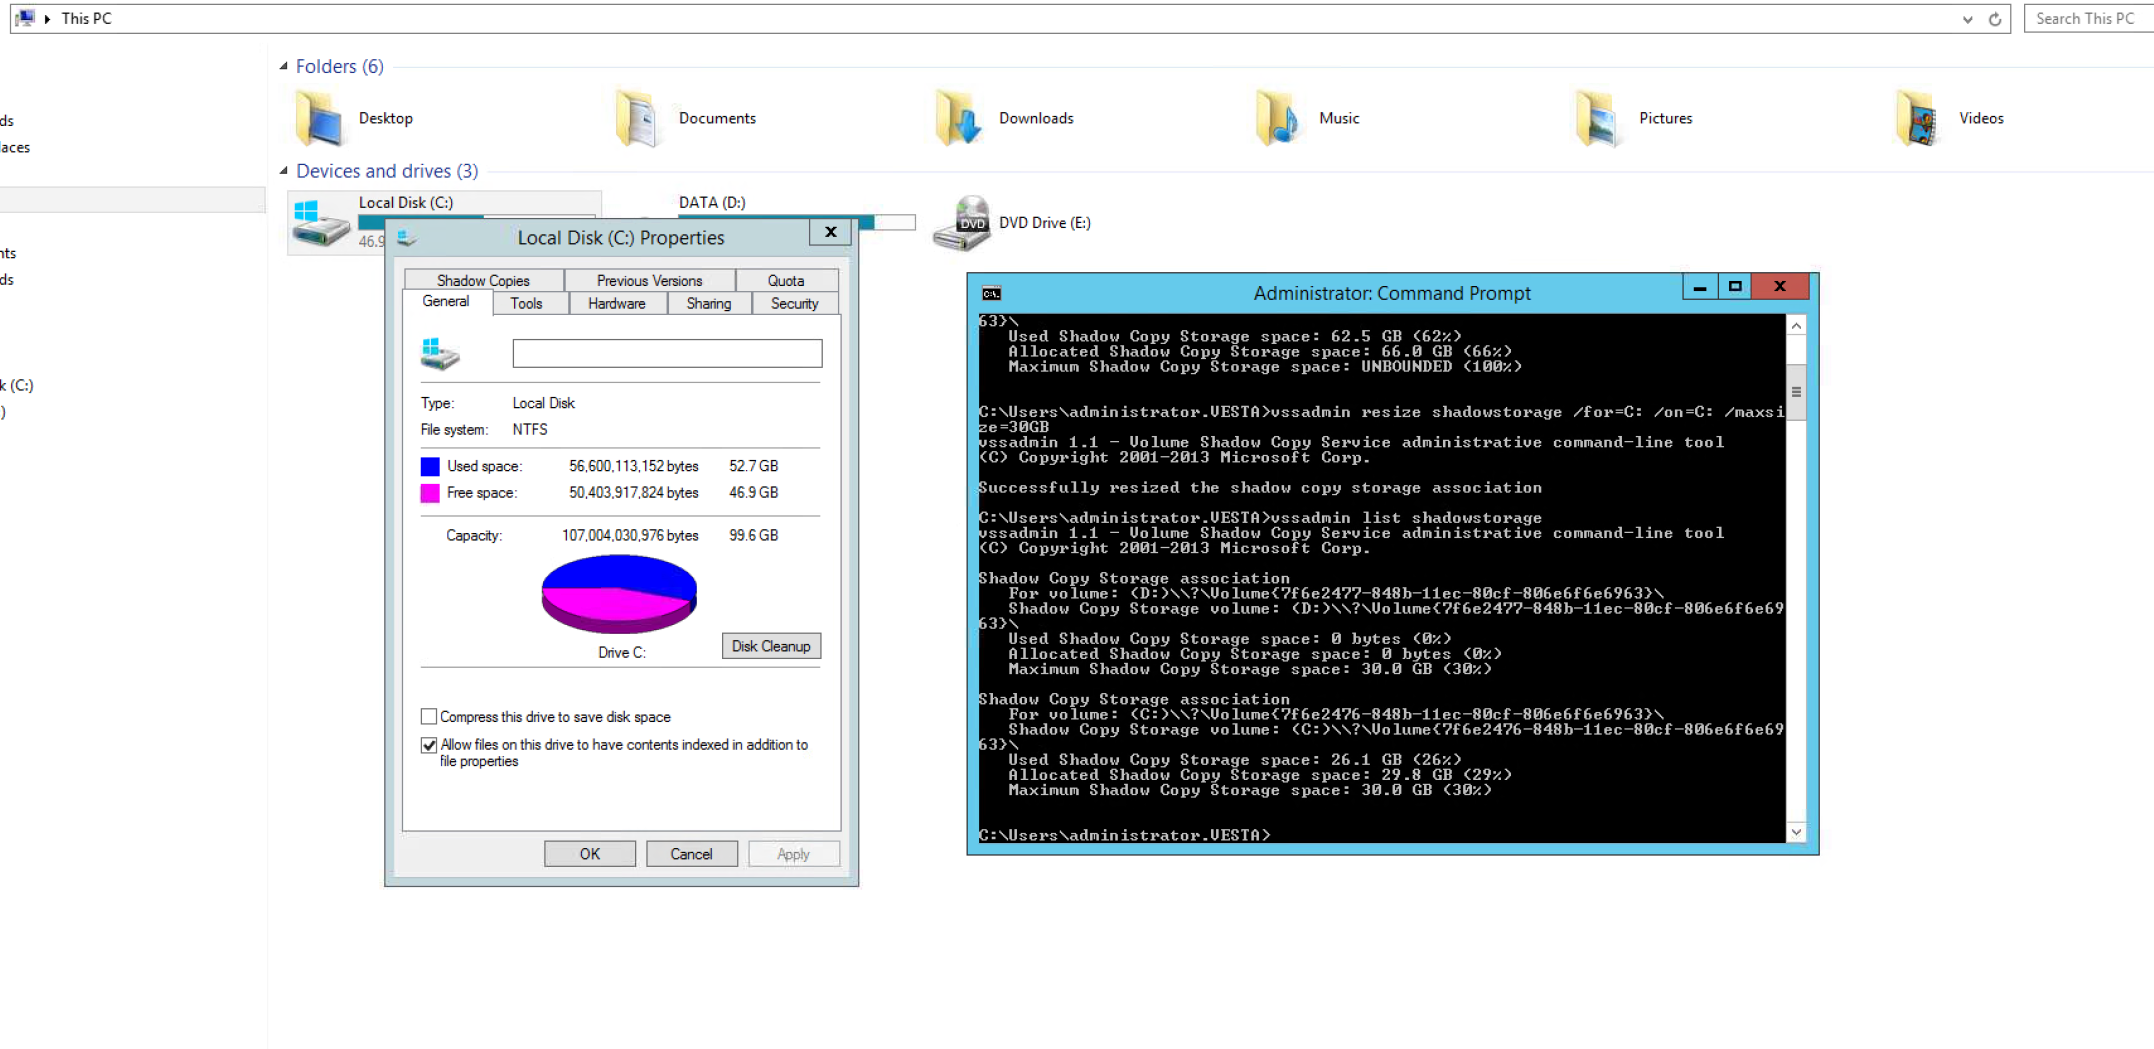Switch to the Previous Versions tab
Screen dimensions: 2154x1049
650,281
